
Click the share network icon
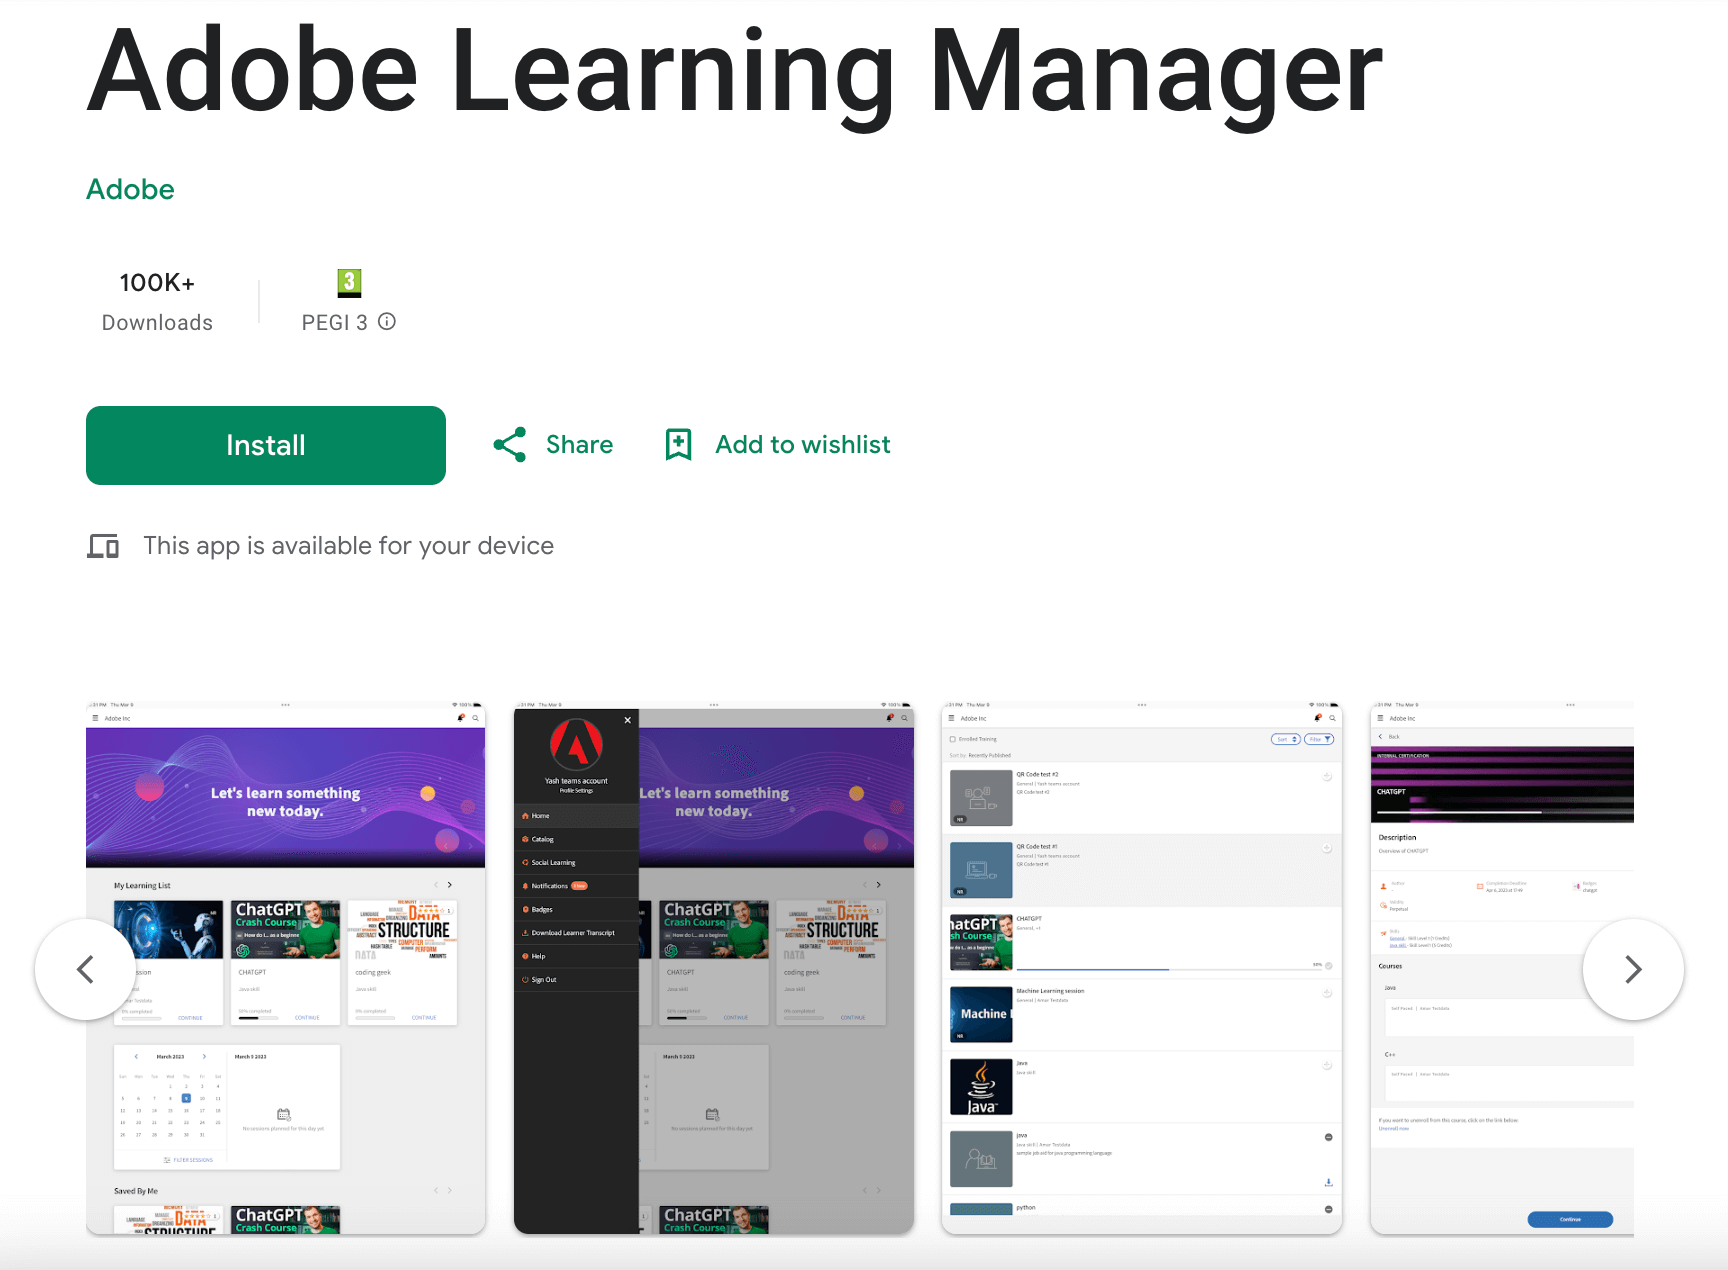point(510,445)
